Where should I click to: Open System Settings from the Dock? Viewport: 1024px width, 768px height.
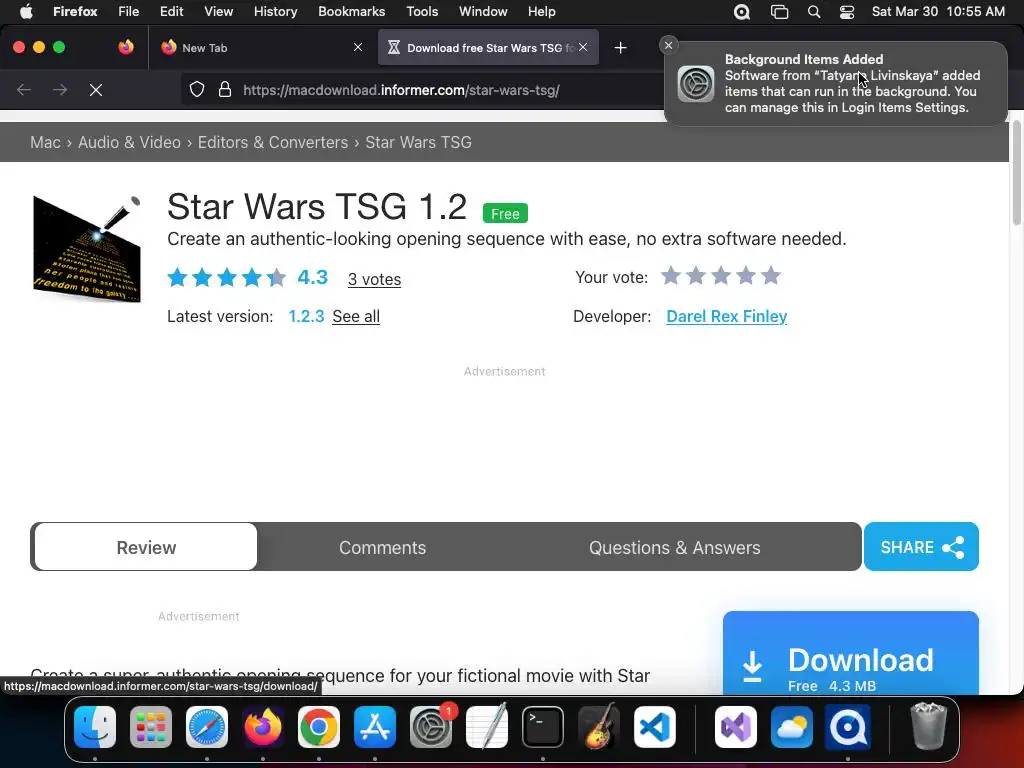(x=431, y=727)
